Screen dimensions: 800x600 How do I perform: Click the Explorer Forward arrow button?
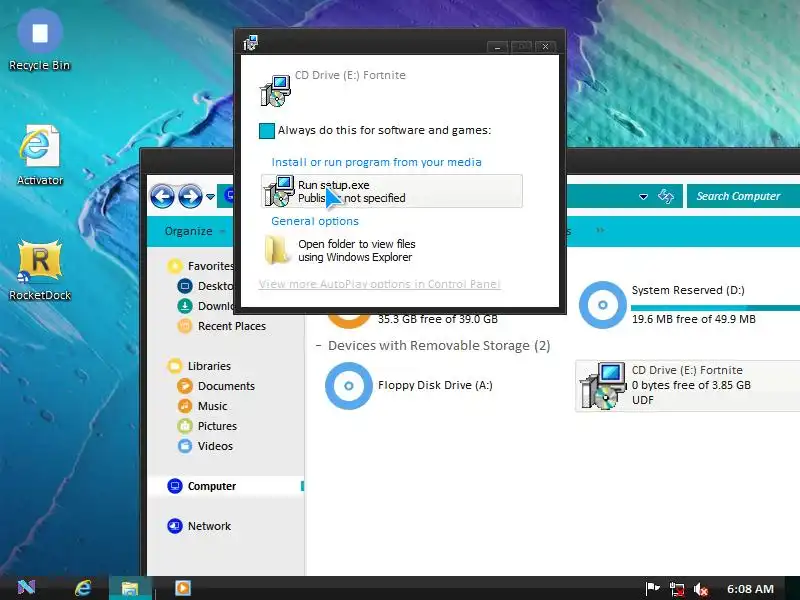[190, 196]
